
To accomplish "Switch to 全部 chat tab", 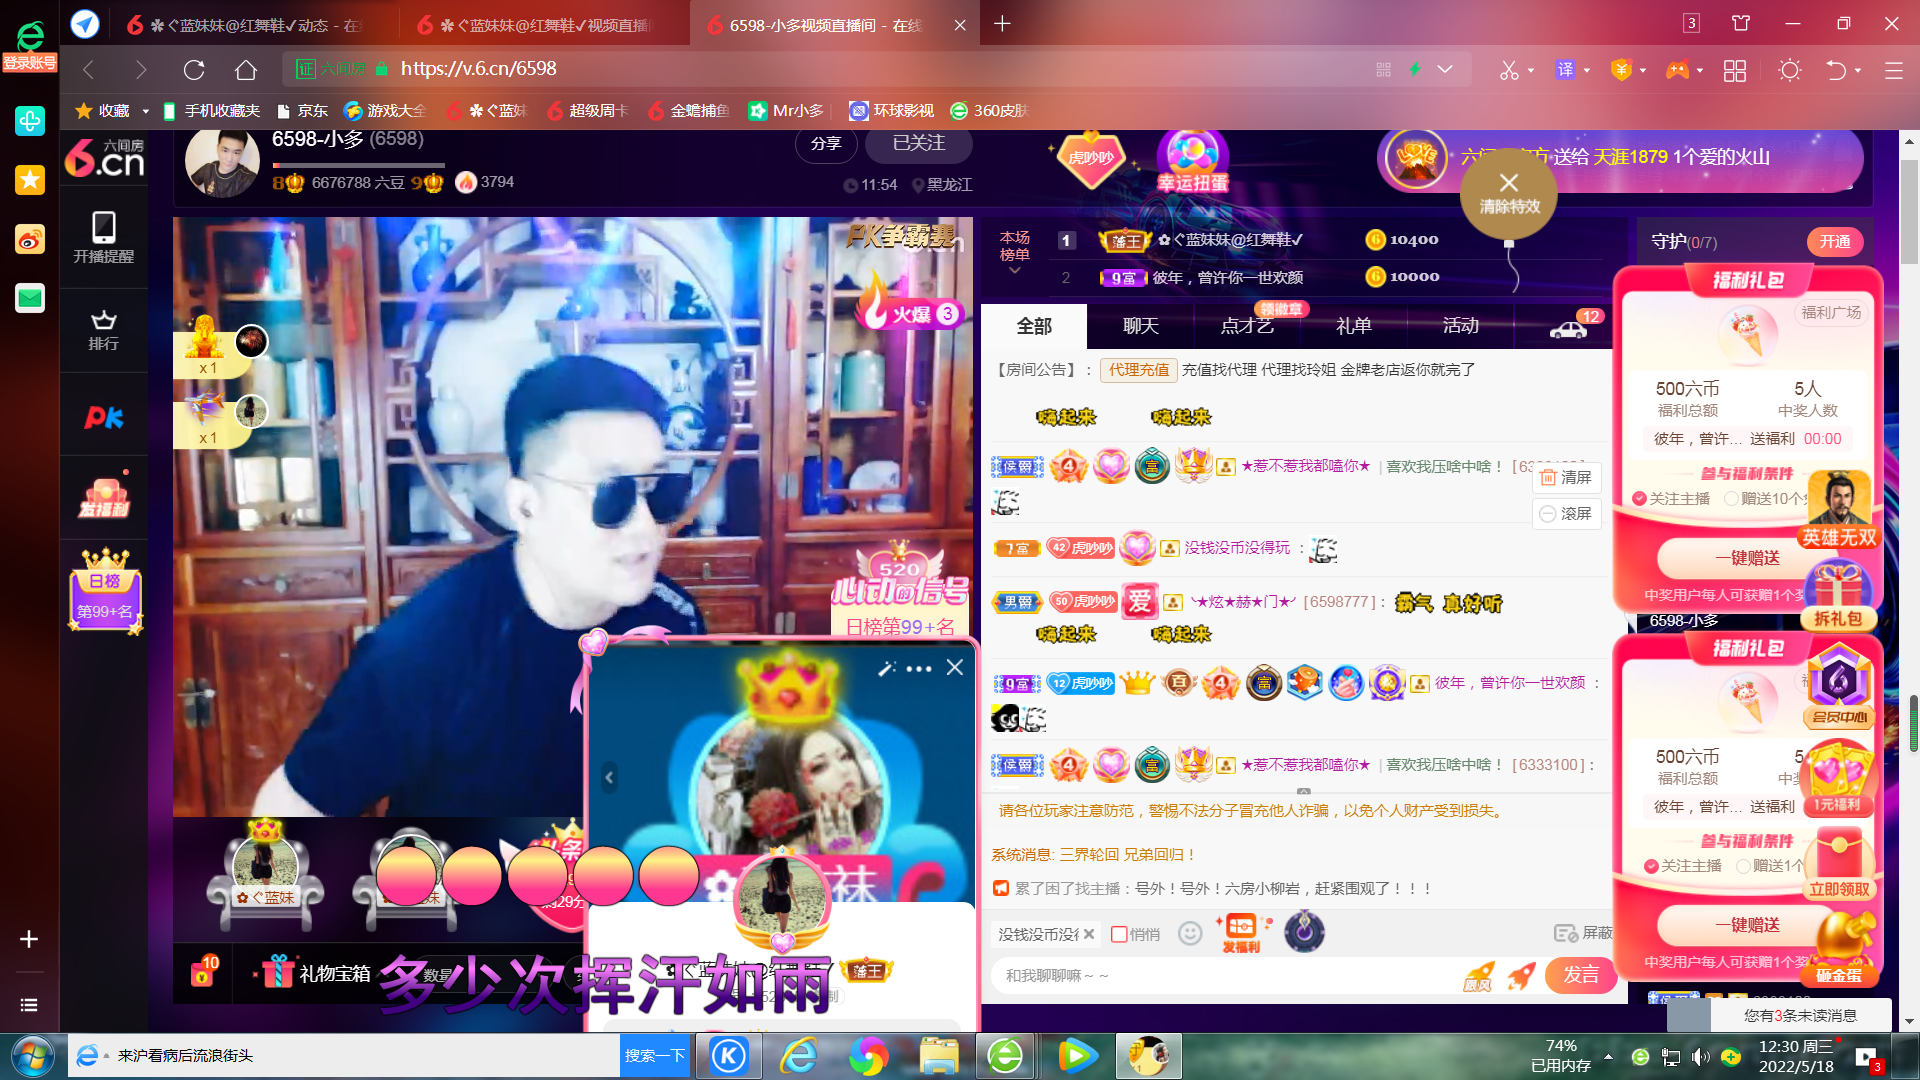I will click(1034, 326).
